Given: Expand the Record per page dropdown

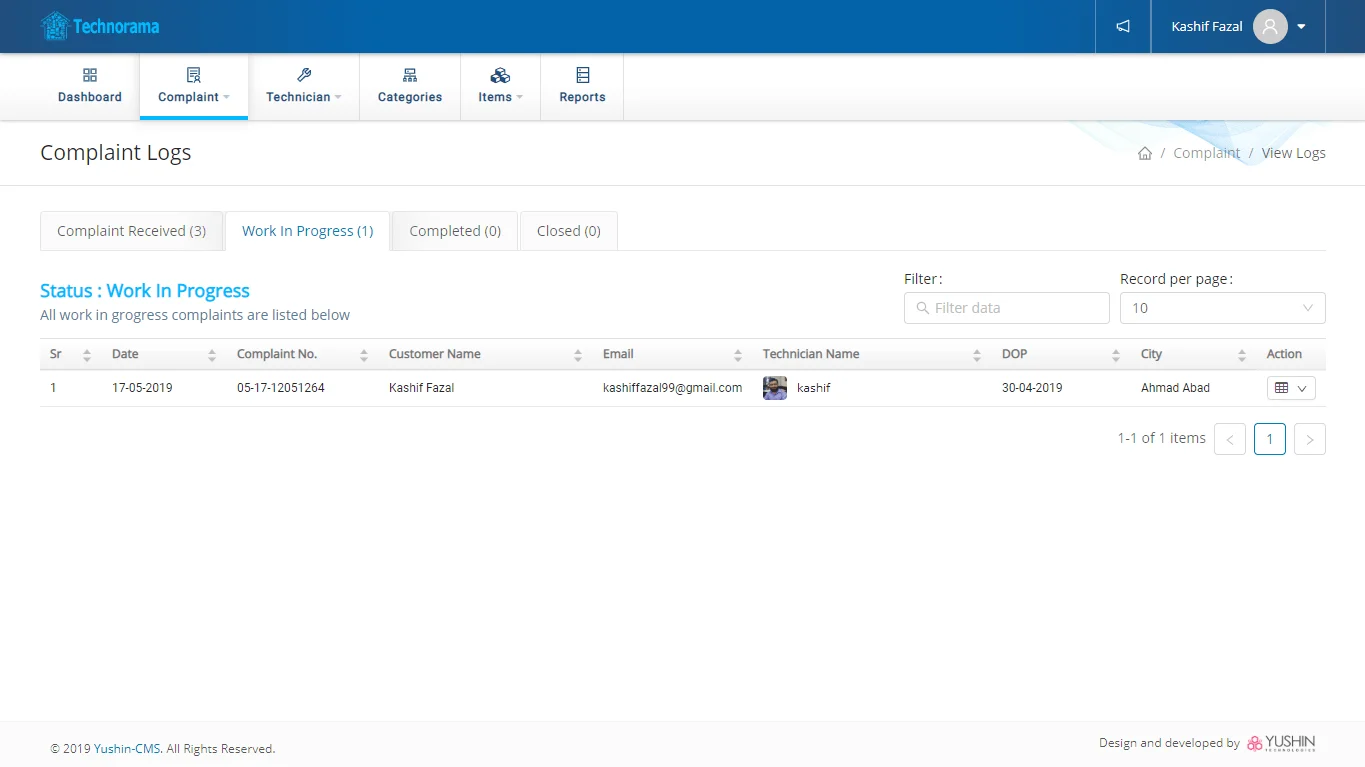Looking at the screenshot, I should [1222, 308].
